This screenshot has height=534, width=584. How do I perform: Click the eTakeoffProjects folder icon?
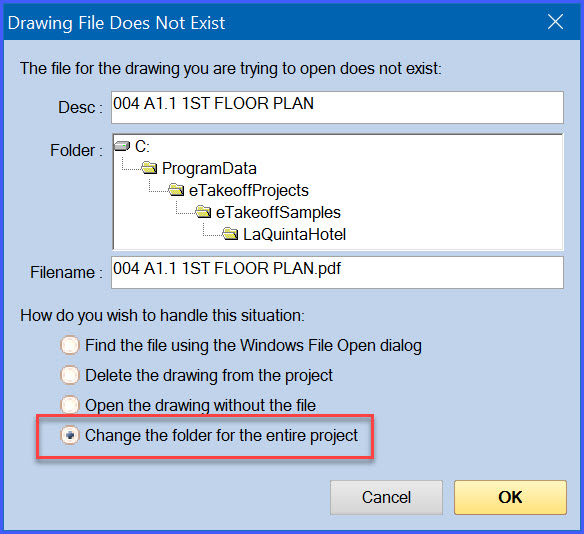tap(176, 190)
